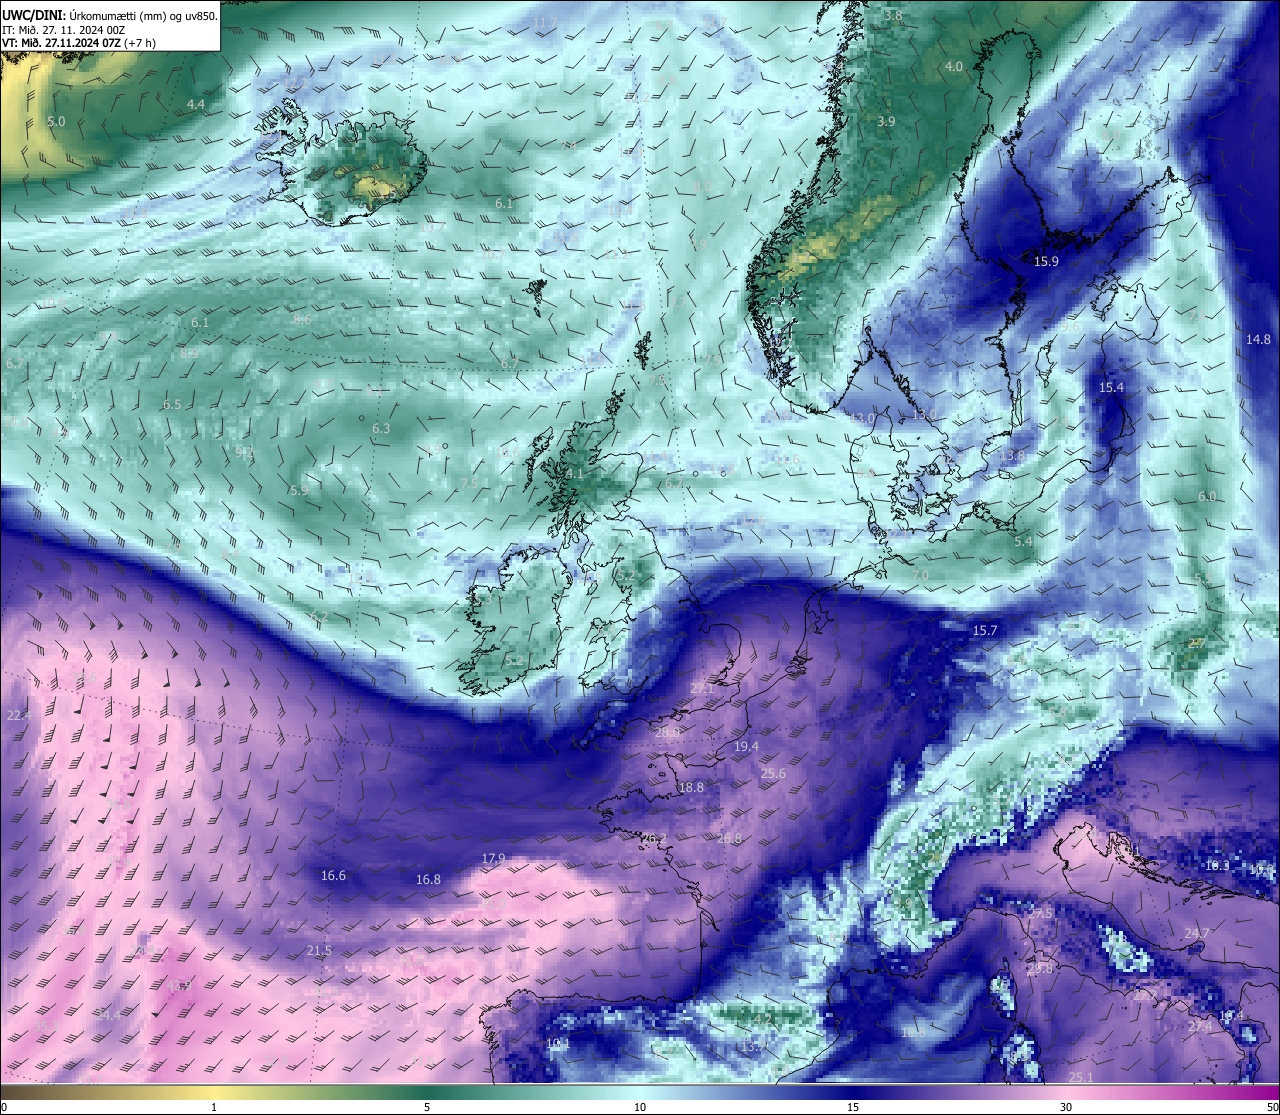The height and width of the screenshot is (1115, 1280).
Task: Click the 24.7 value over the Adriatic
Action: click(1197, 934)
